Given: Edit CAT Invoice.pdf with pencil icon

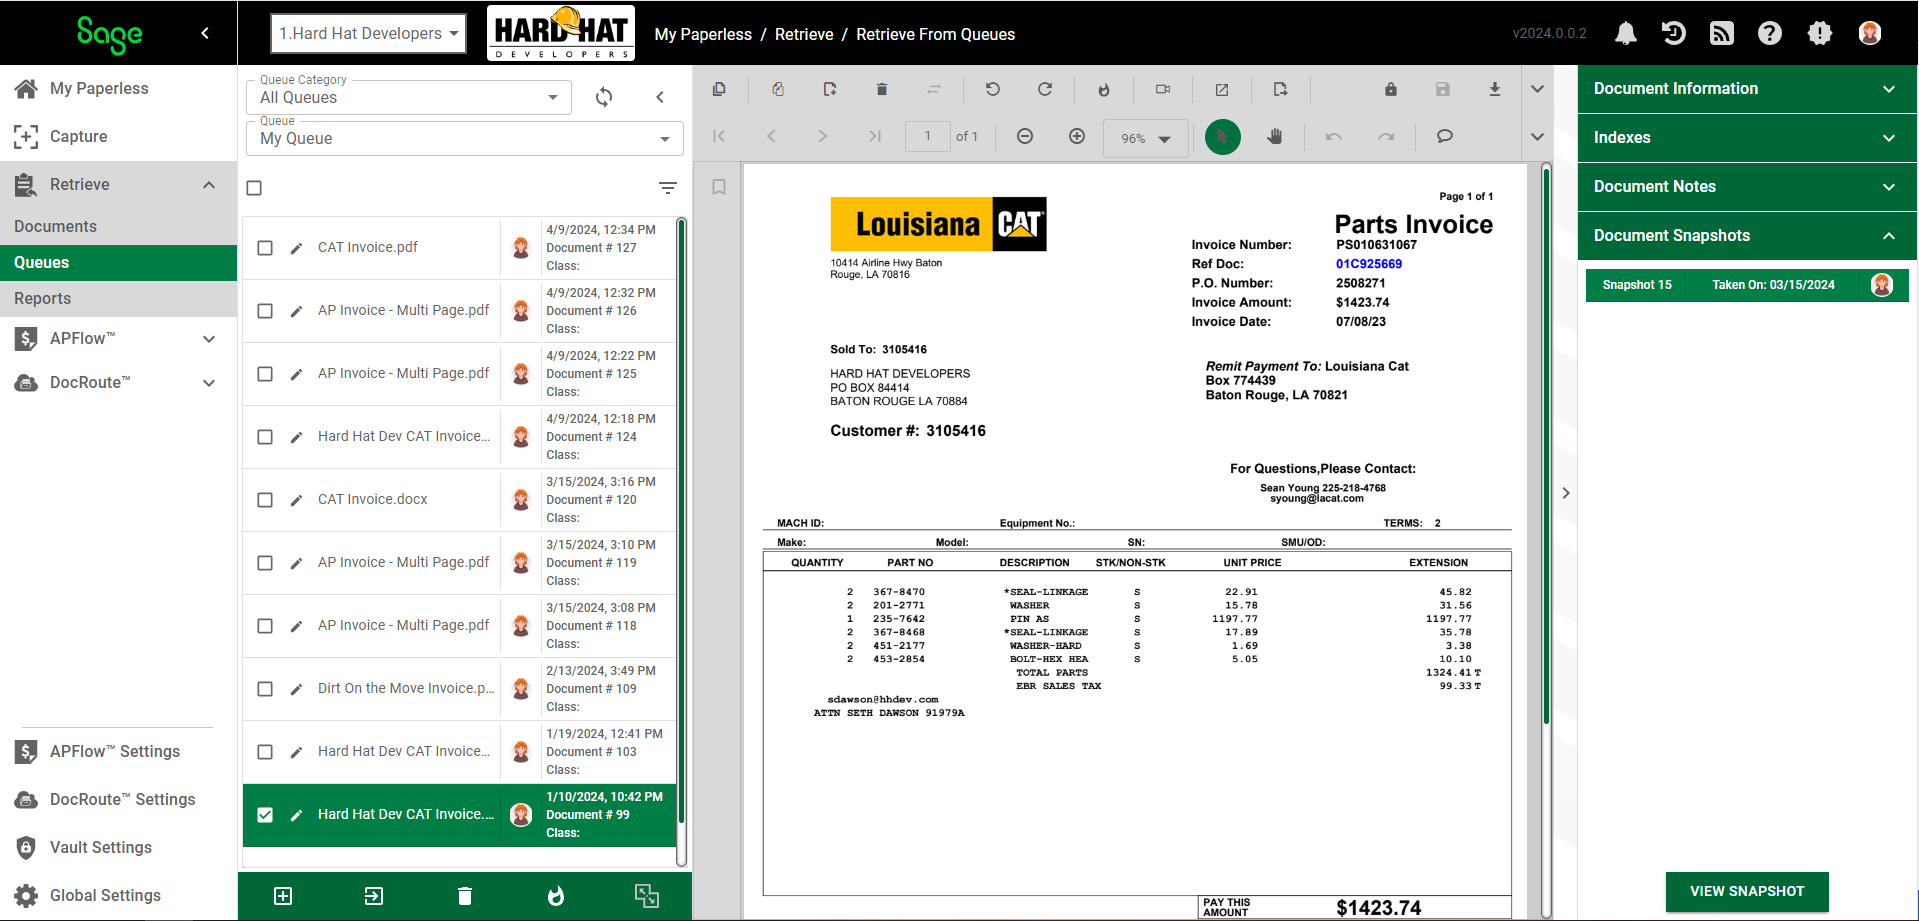Looking at the screenshot, I should [296, 248].
